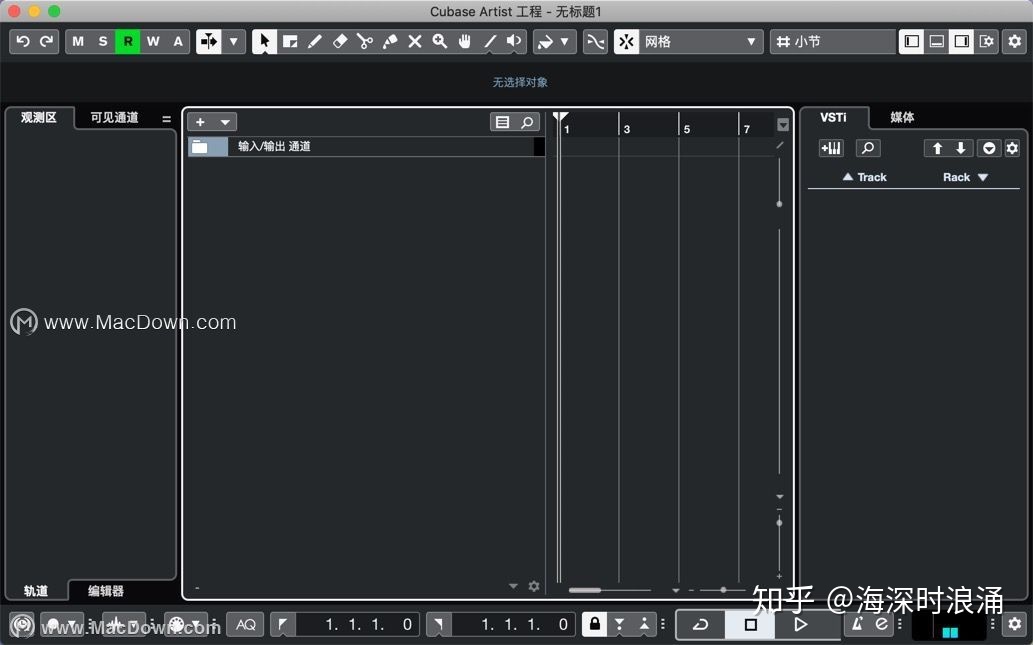
Task: Open Auto-Scroll settings dropdown arrow
Action: [x=233, y=42]
